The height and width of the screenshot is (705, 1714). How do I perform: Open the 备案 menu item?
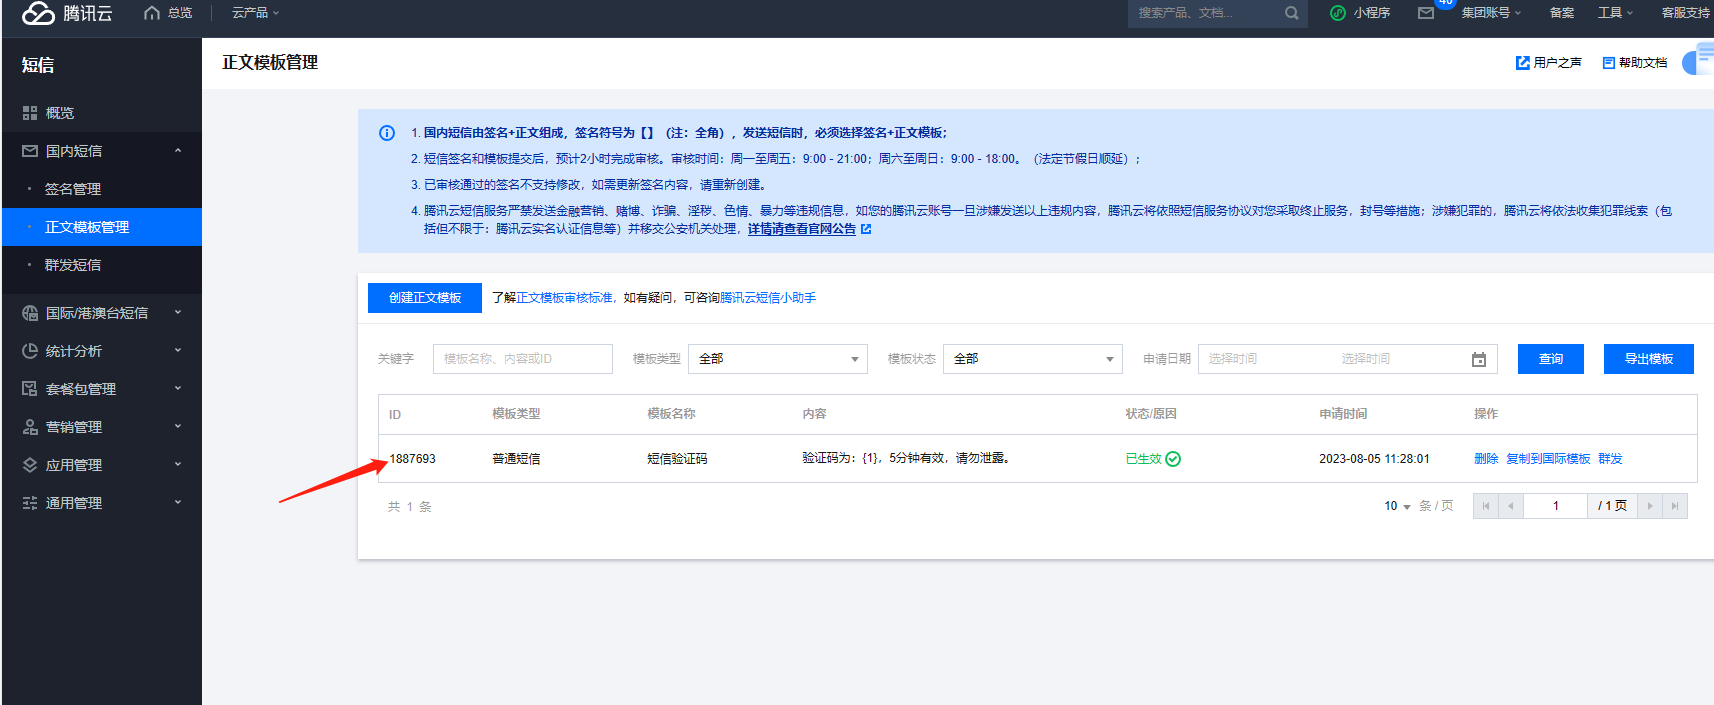[1562, 13]
